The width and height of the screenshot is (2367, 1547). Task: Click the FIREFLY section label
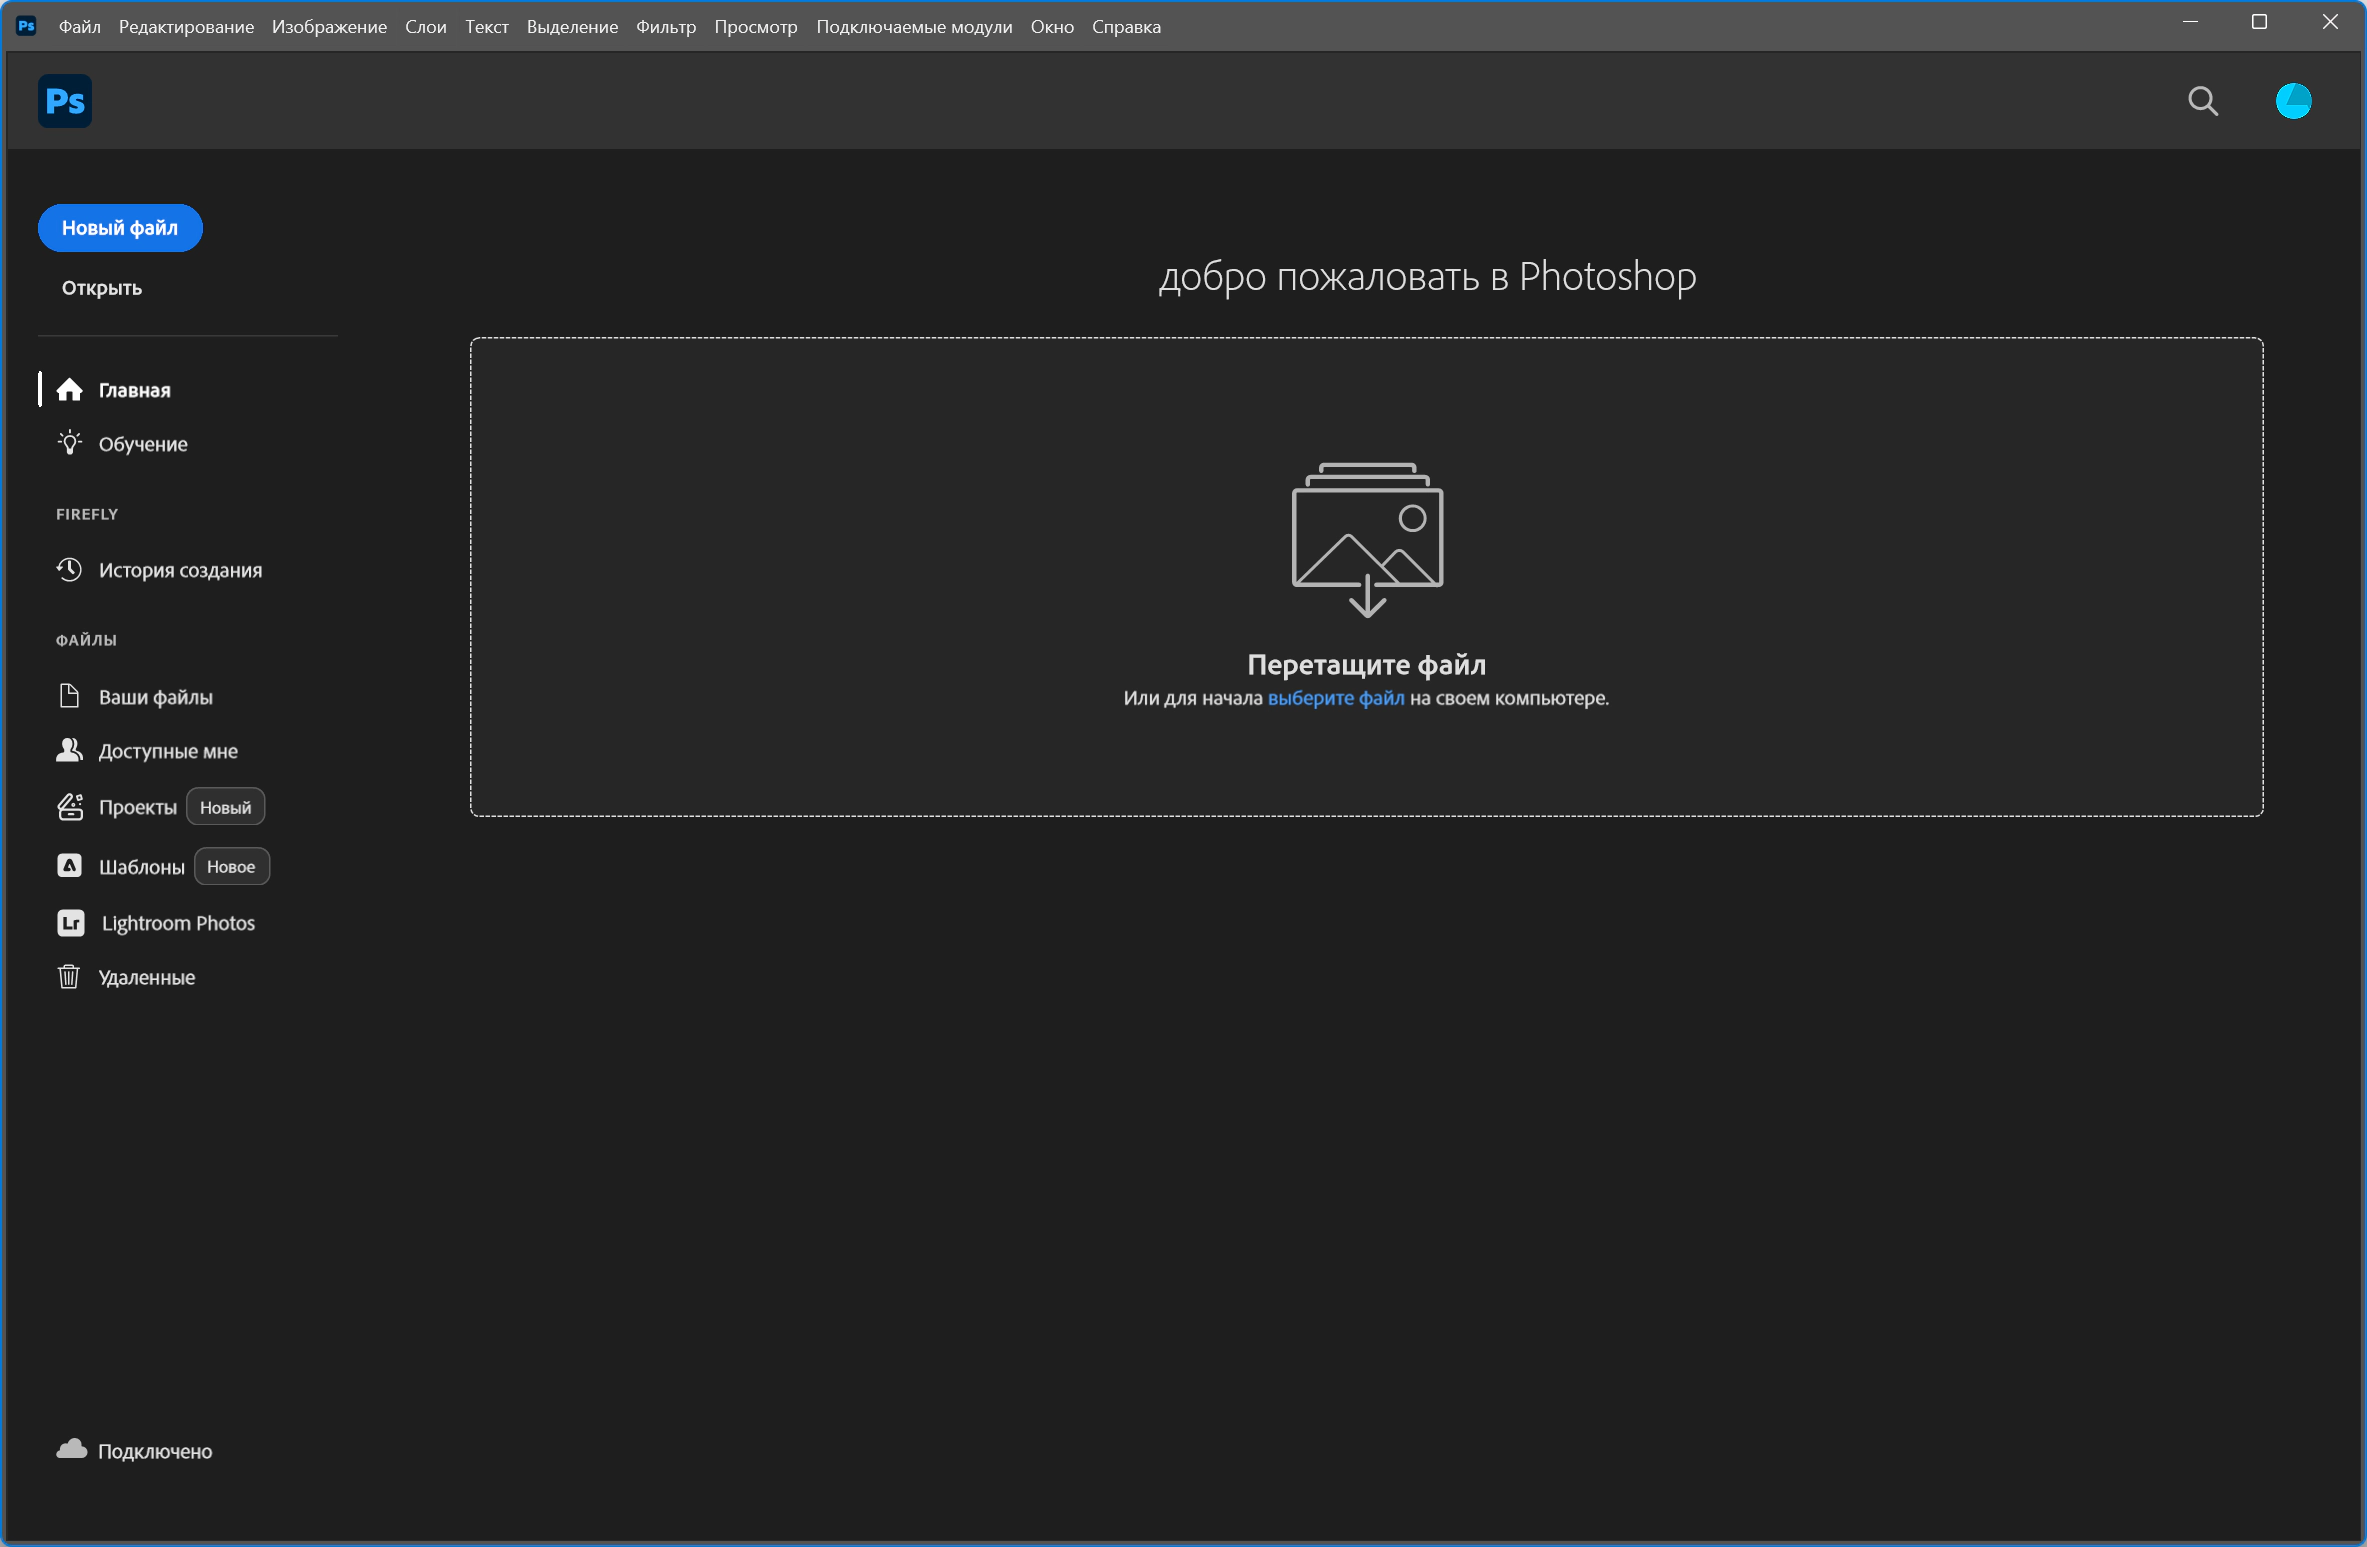pos(87,514)
